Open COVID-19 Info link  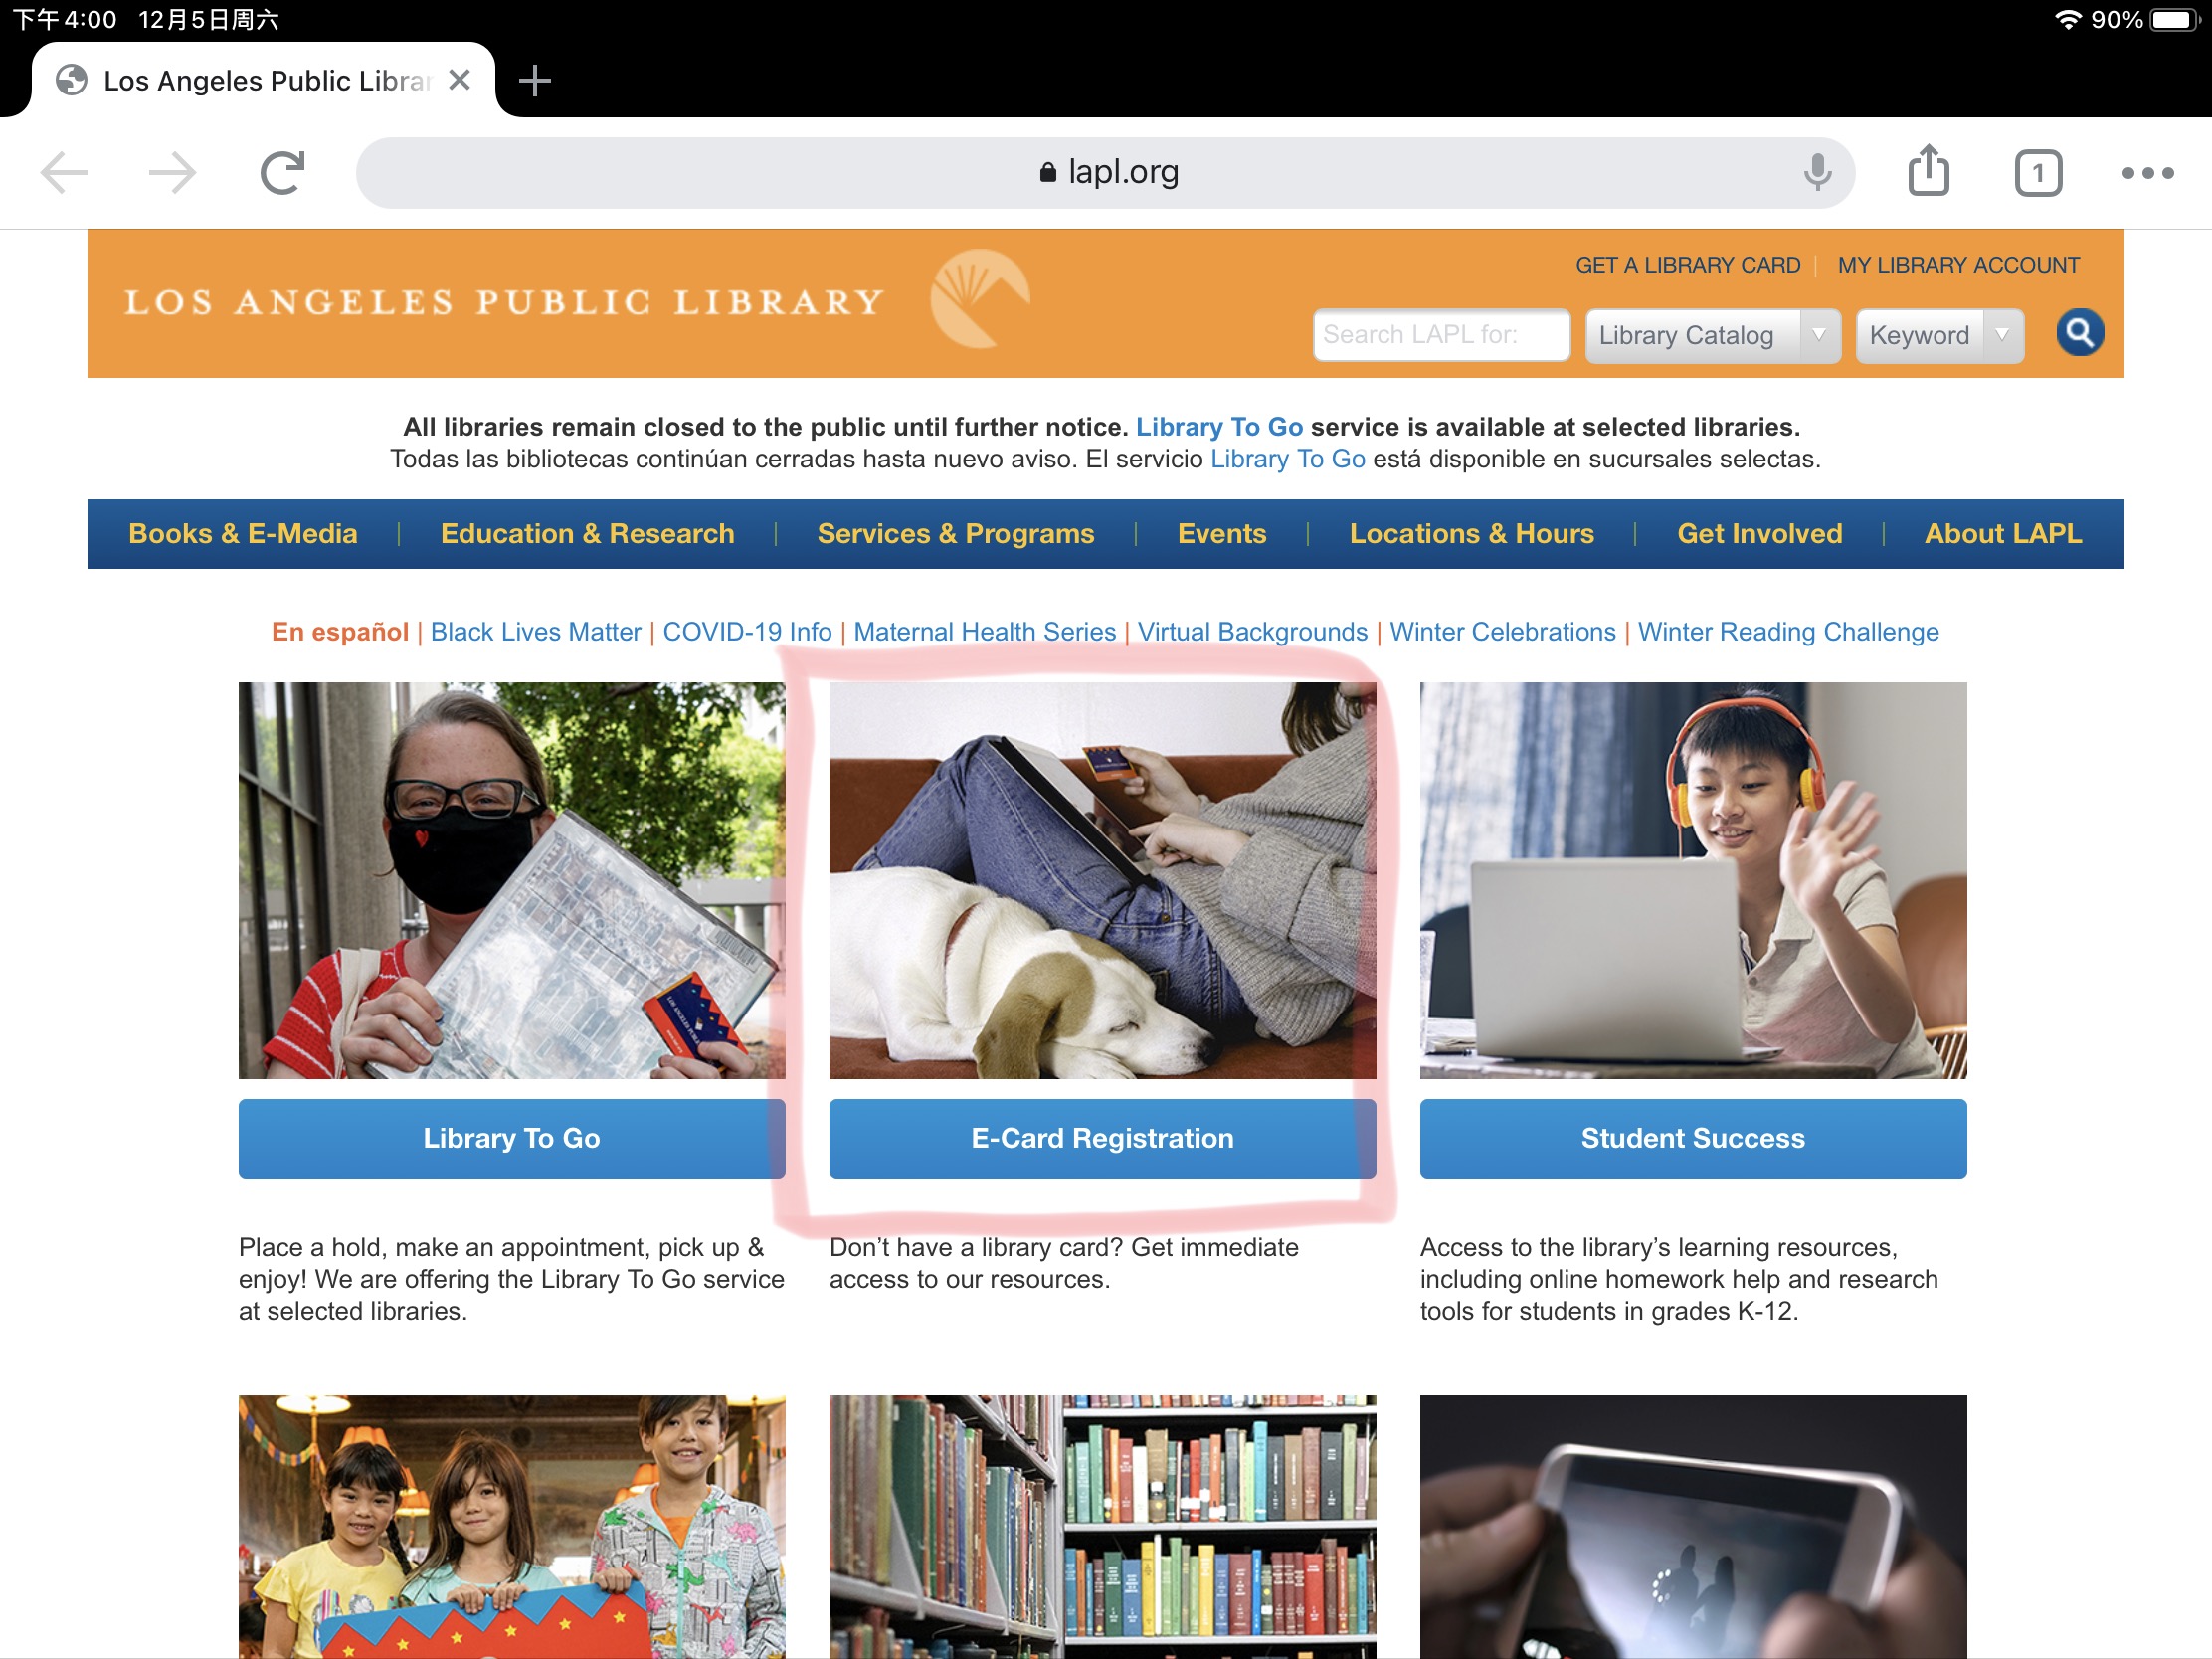[x=747, y=632]
